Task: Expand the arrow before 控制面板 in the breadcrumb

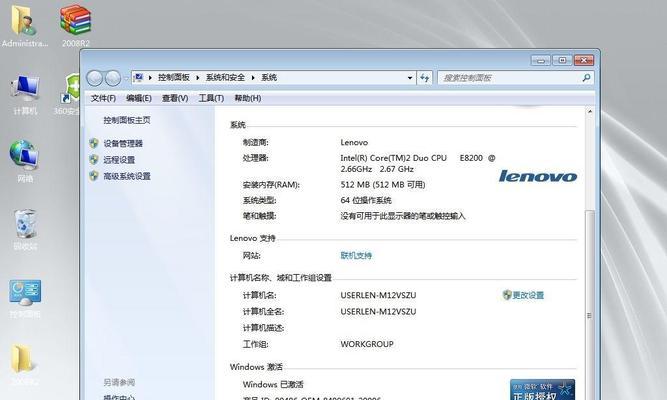Action: click(150, 77)
